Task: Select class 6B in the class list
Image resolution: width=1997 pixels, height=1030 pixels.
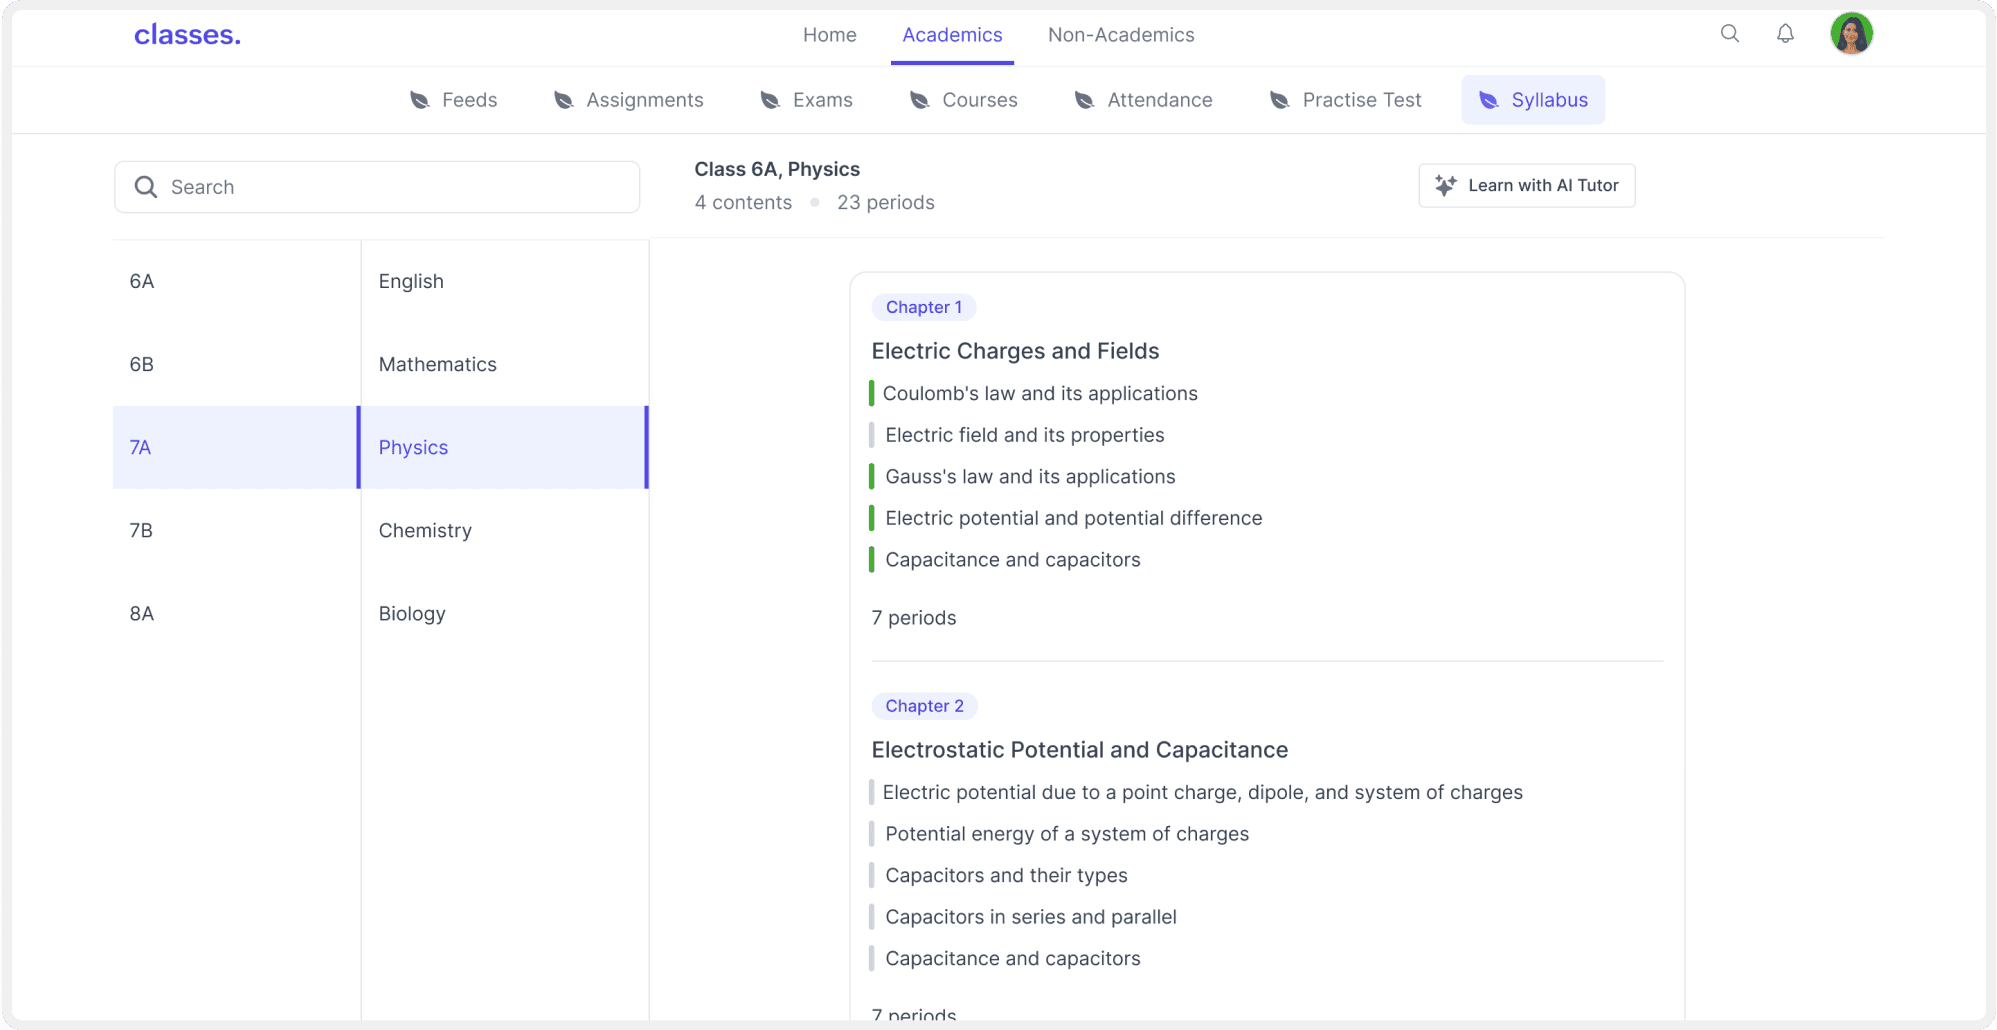Action: [x=142, y=364]
